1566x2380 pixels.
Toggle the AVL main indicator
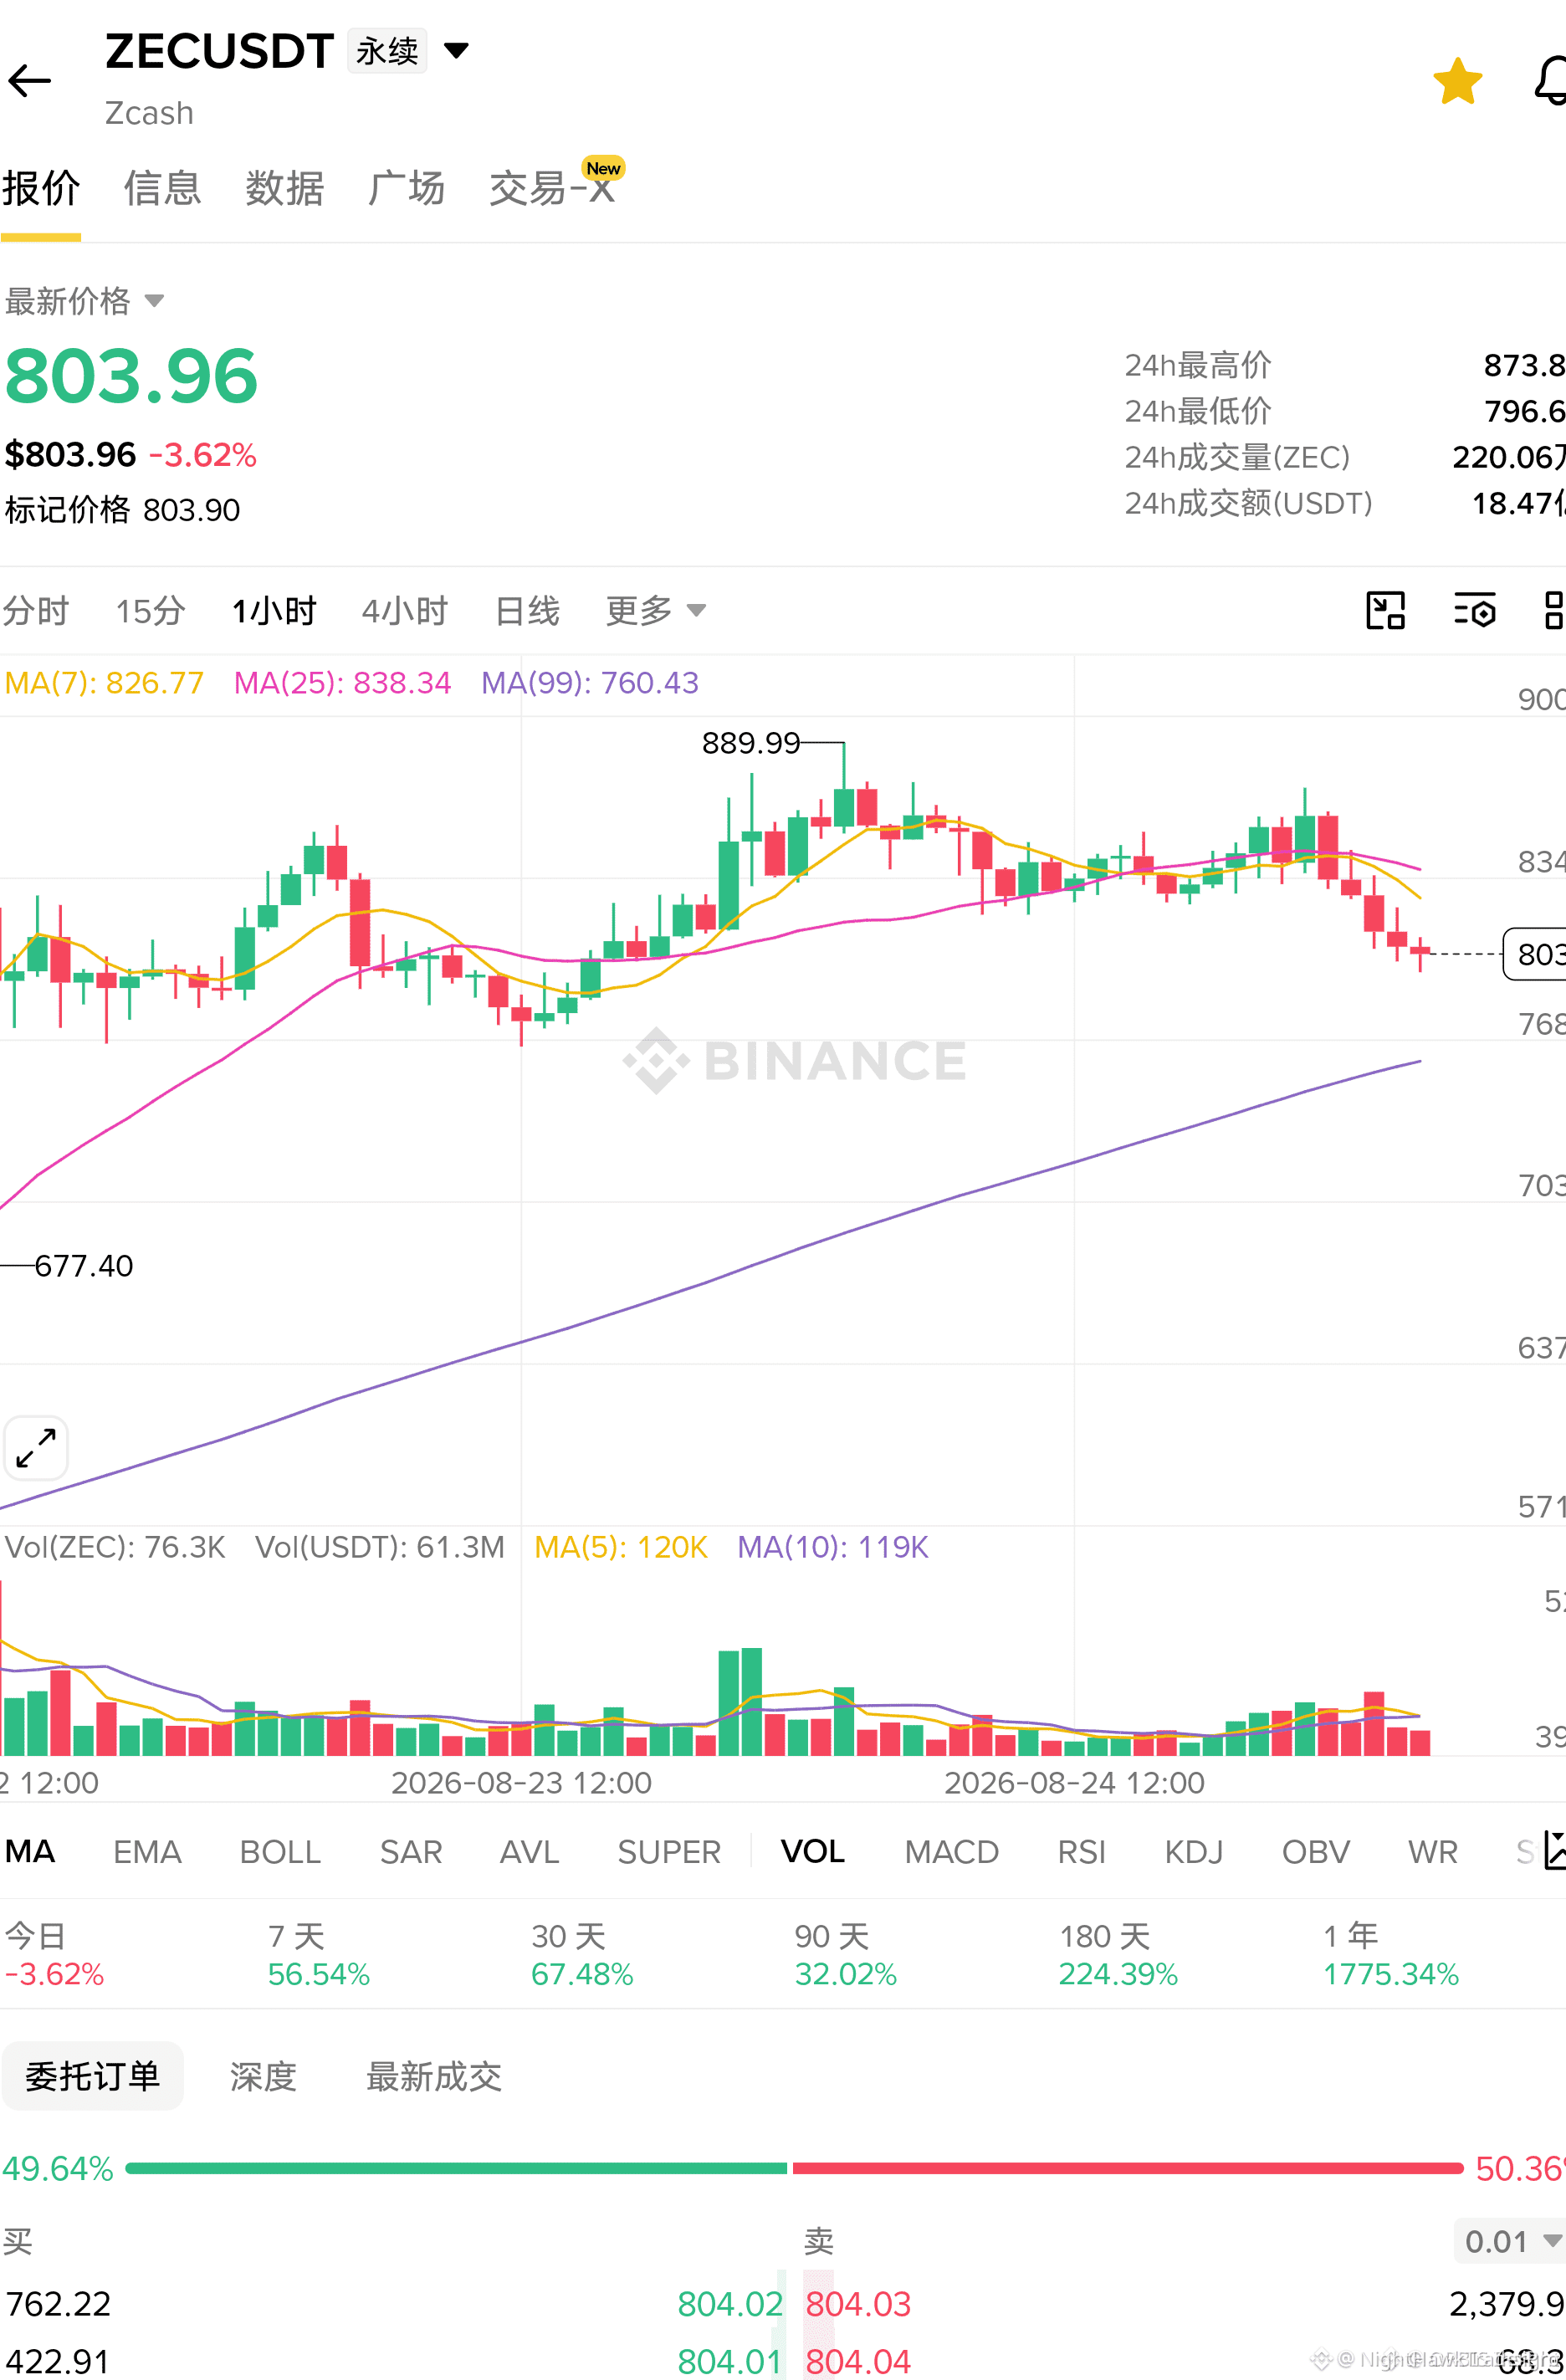(x=529, y=1851)
